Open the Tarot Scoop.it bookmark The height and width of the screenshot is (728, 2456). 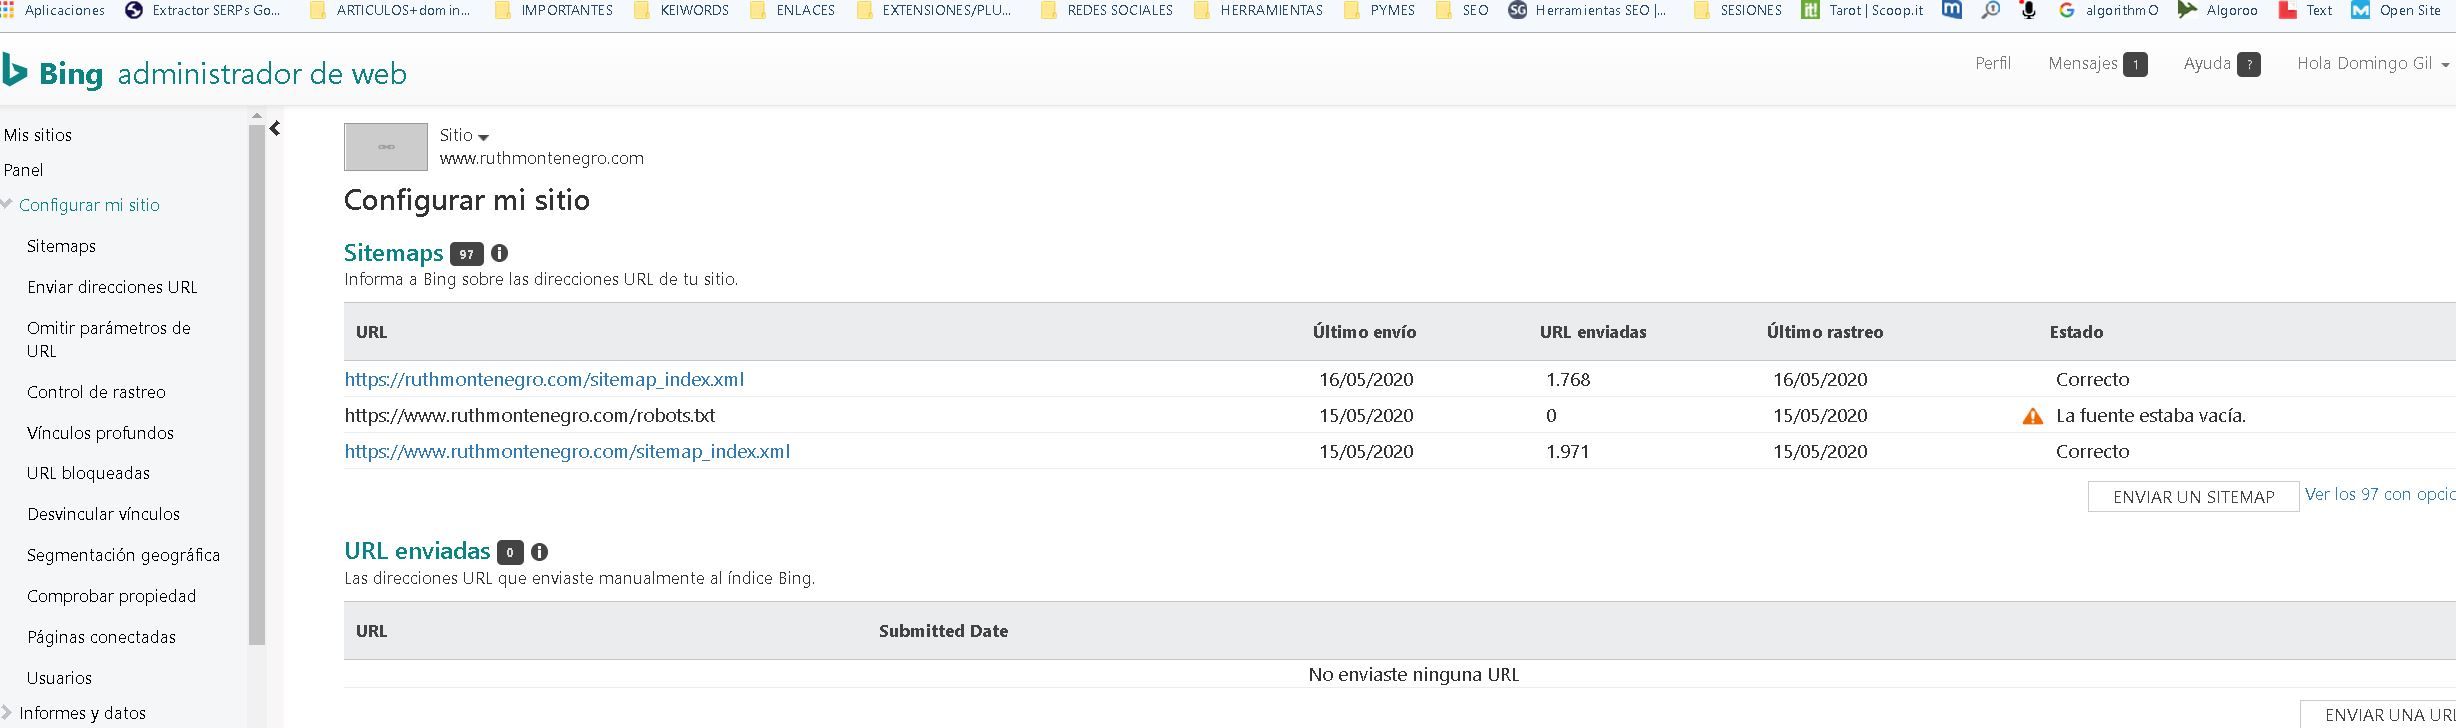(1862, 10)
